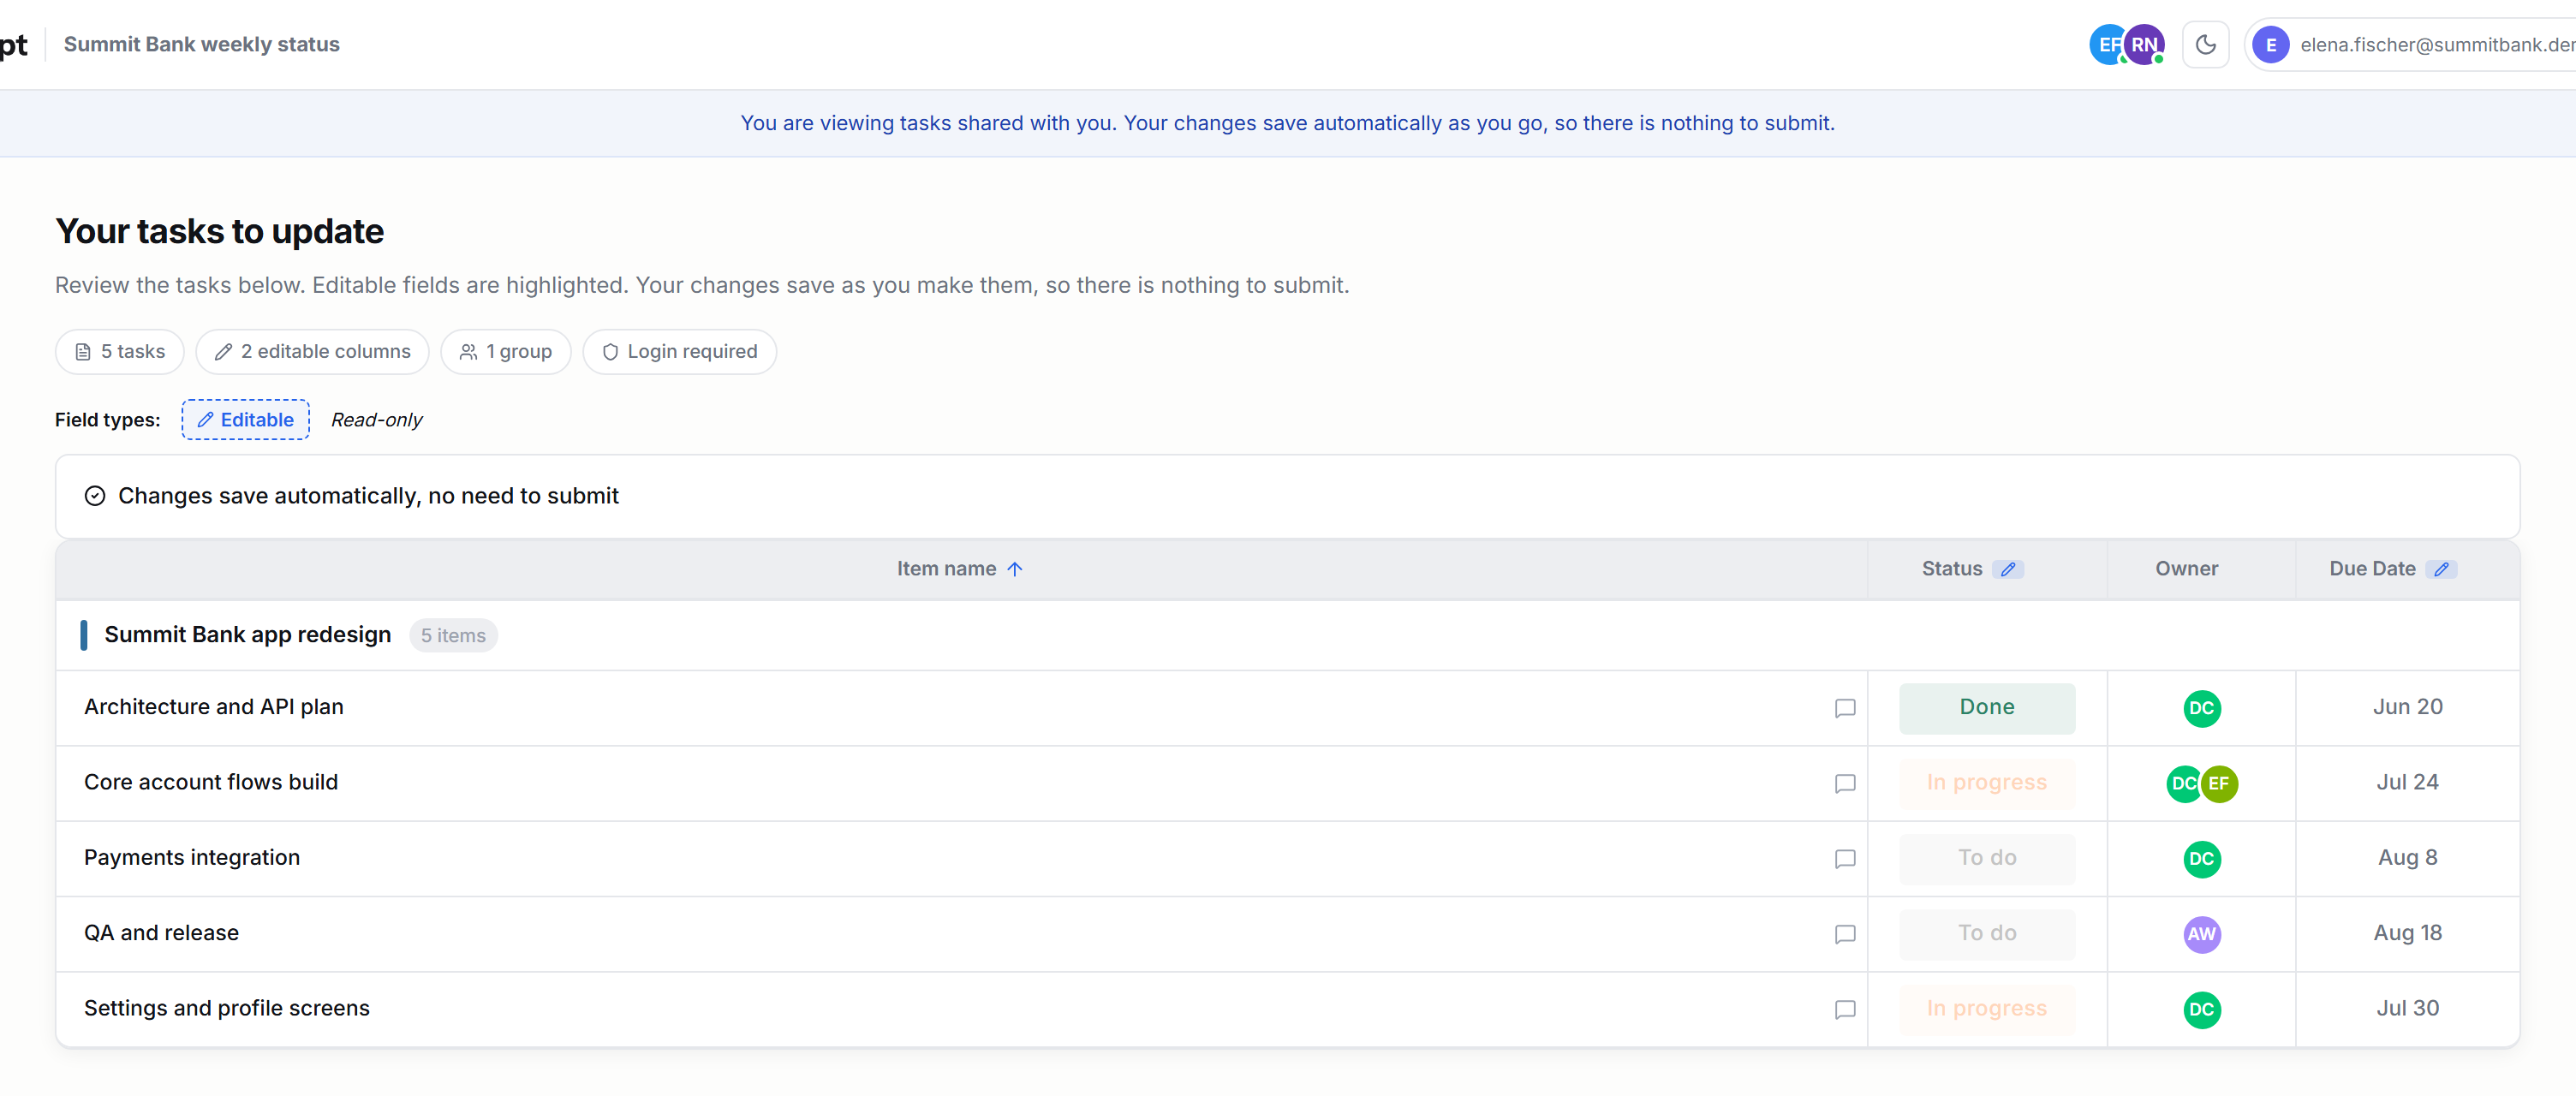Click the Due Date column pencil icon
This screenshot has width=2576, height=1096.
(2441, 569)
